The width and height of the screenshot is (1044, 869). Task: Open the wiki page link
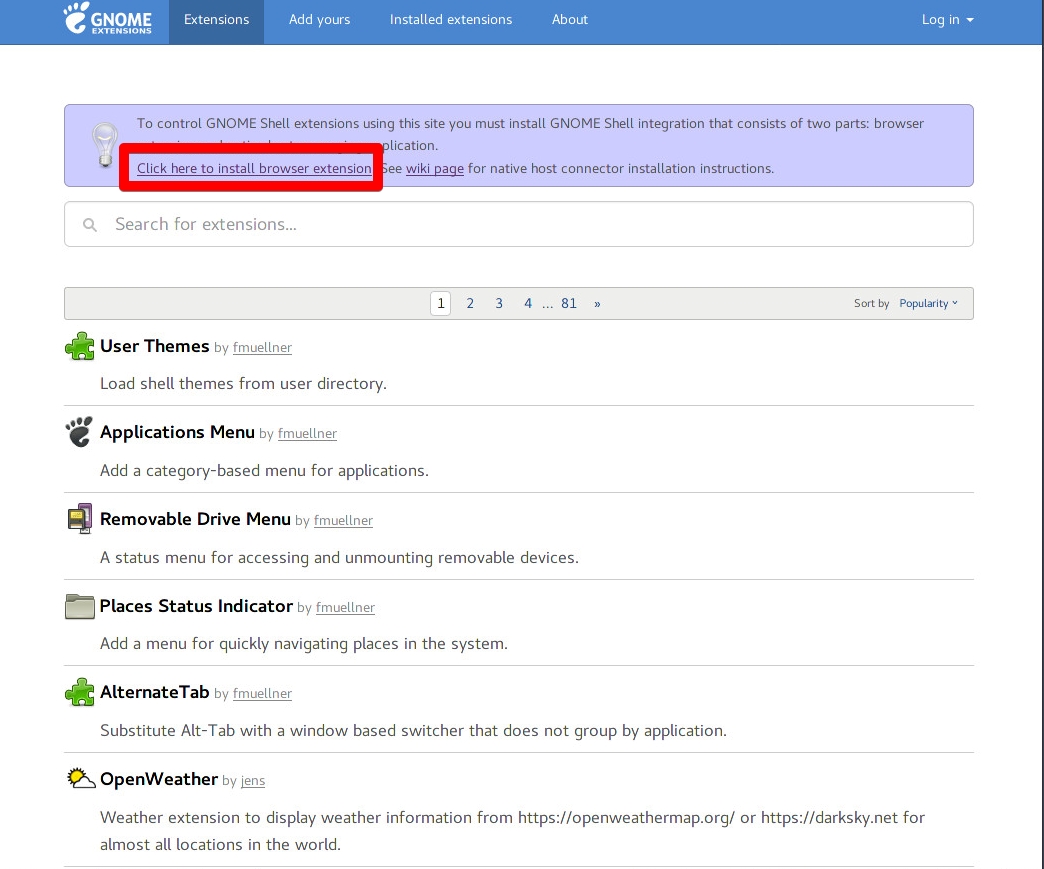[x=435, y=168]
